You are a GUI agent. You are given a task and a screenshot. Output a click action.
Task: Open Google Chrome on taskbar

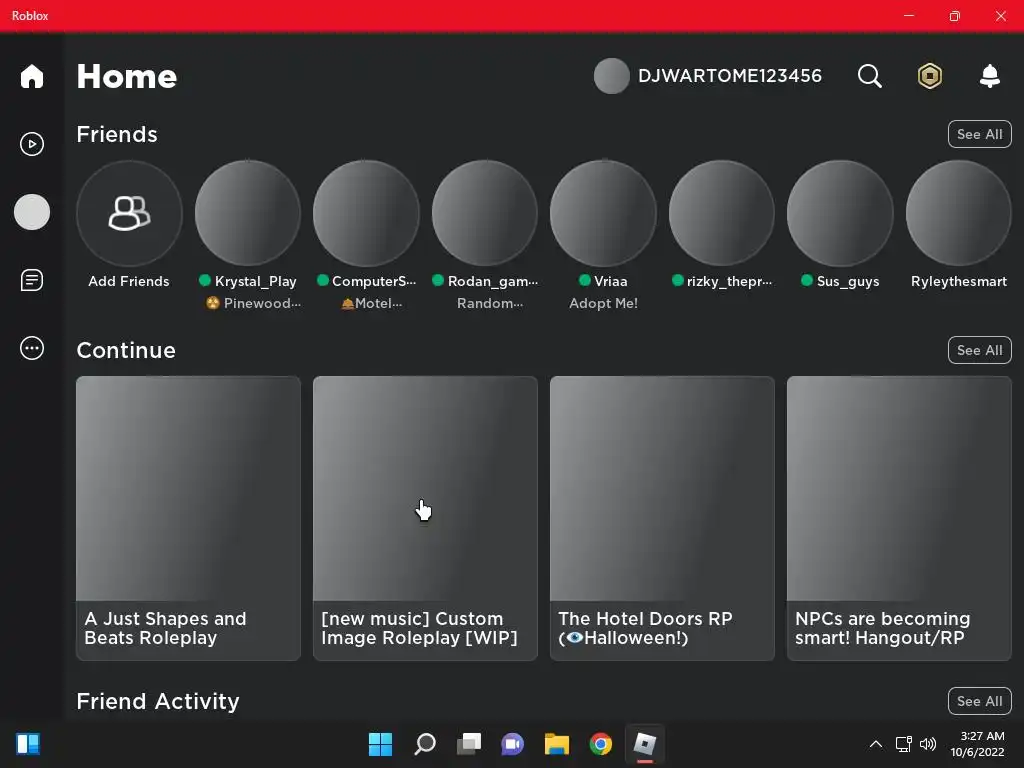[x=601, y=744]
